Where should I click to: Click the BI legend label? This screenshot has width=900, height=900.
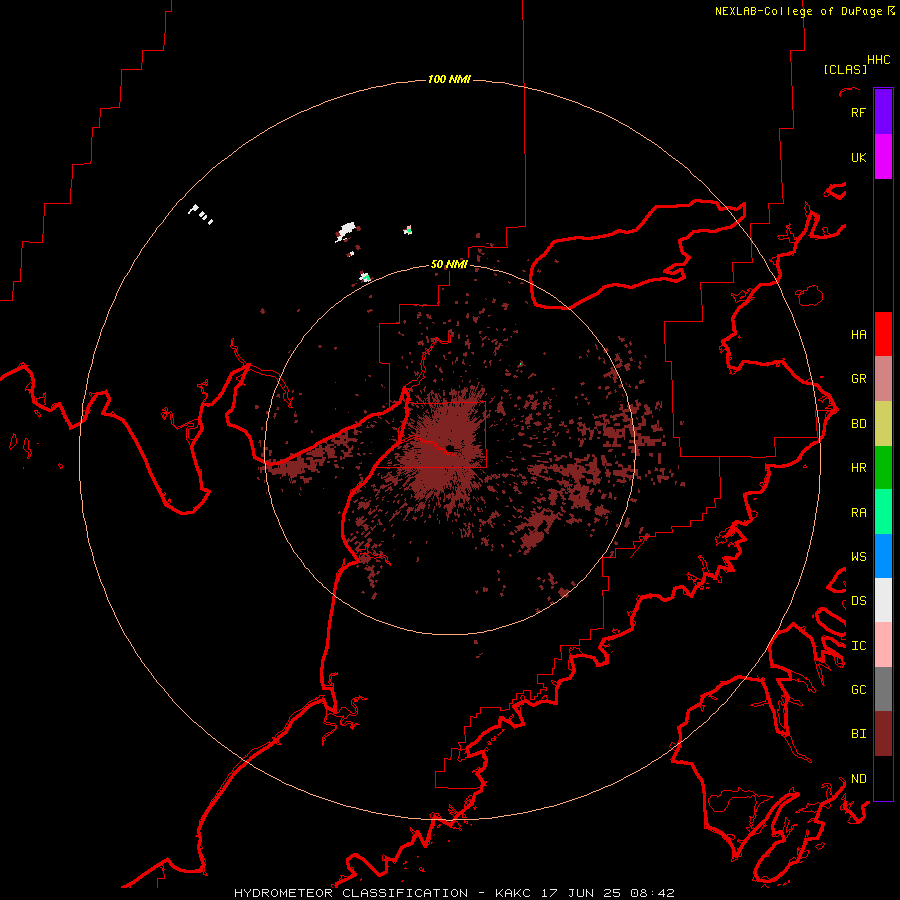point(858,734)
